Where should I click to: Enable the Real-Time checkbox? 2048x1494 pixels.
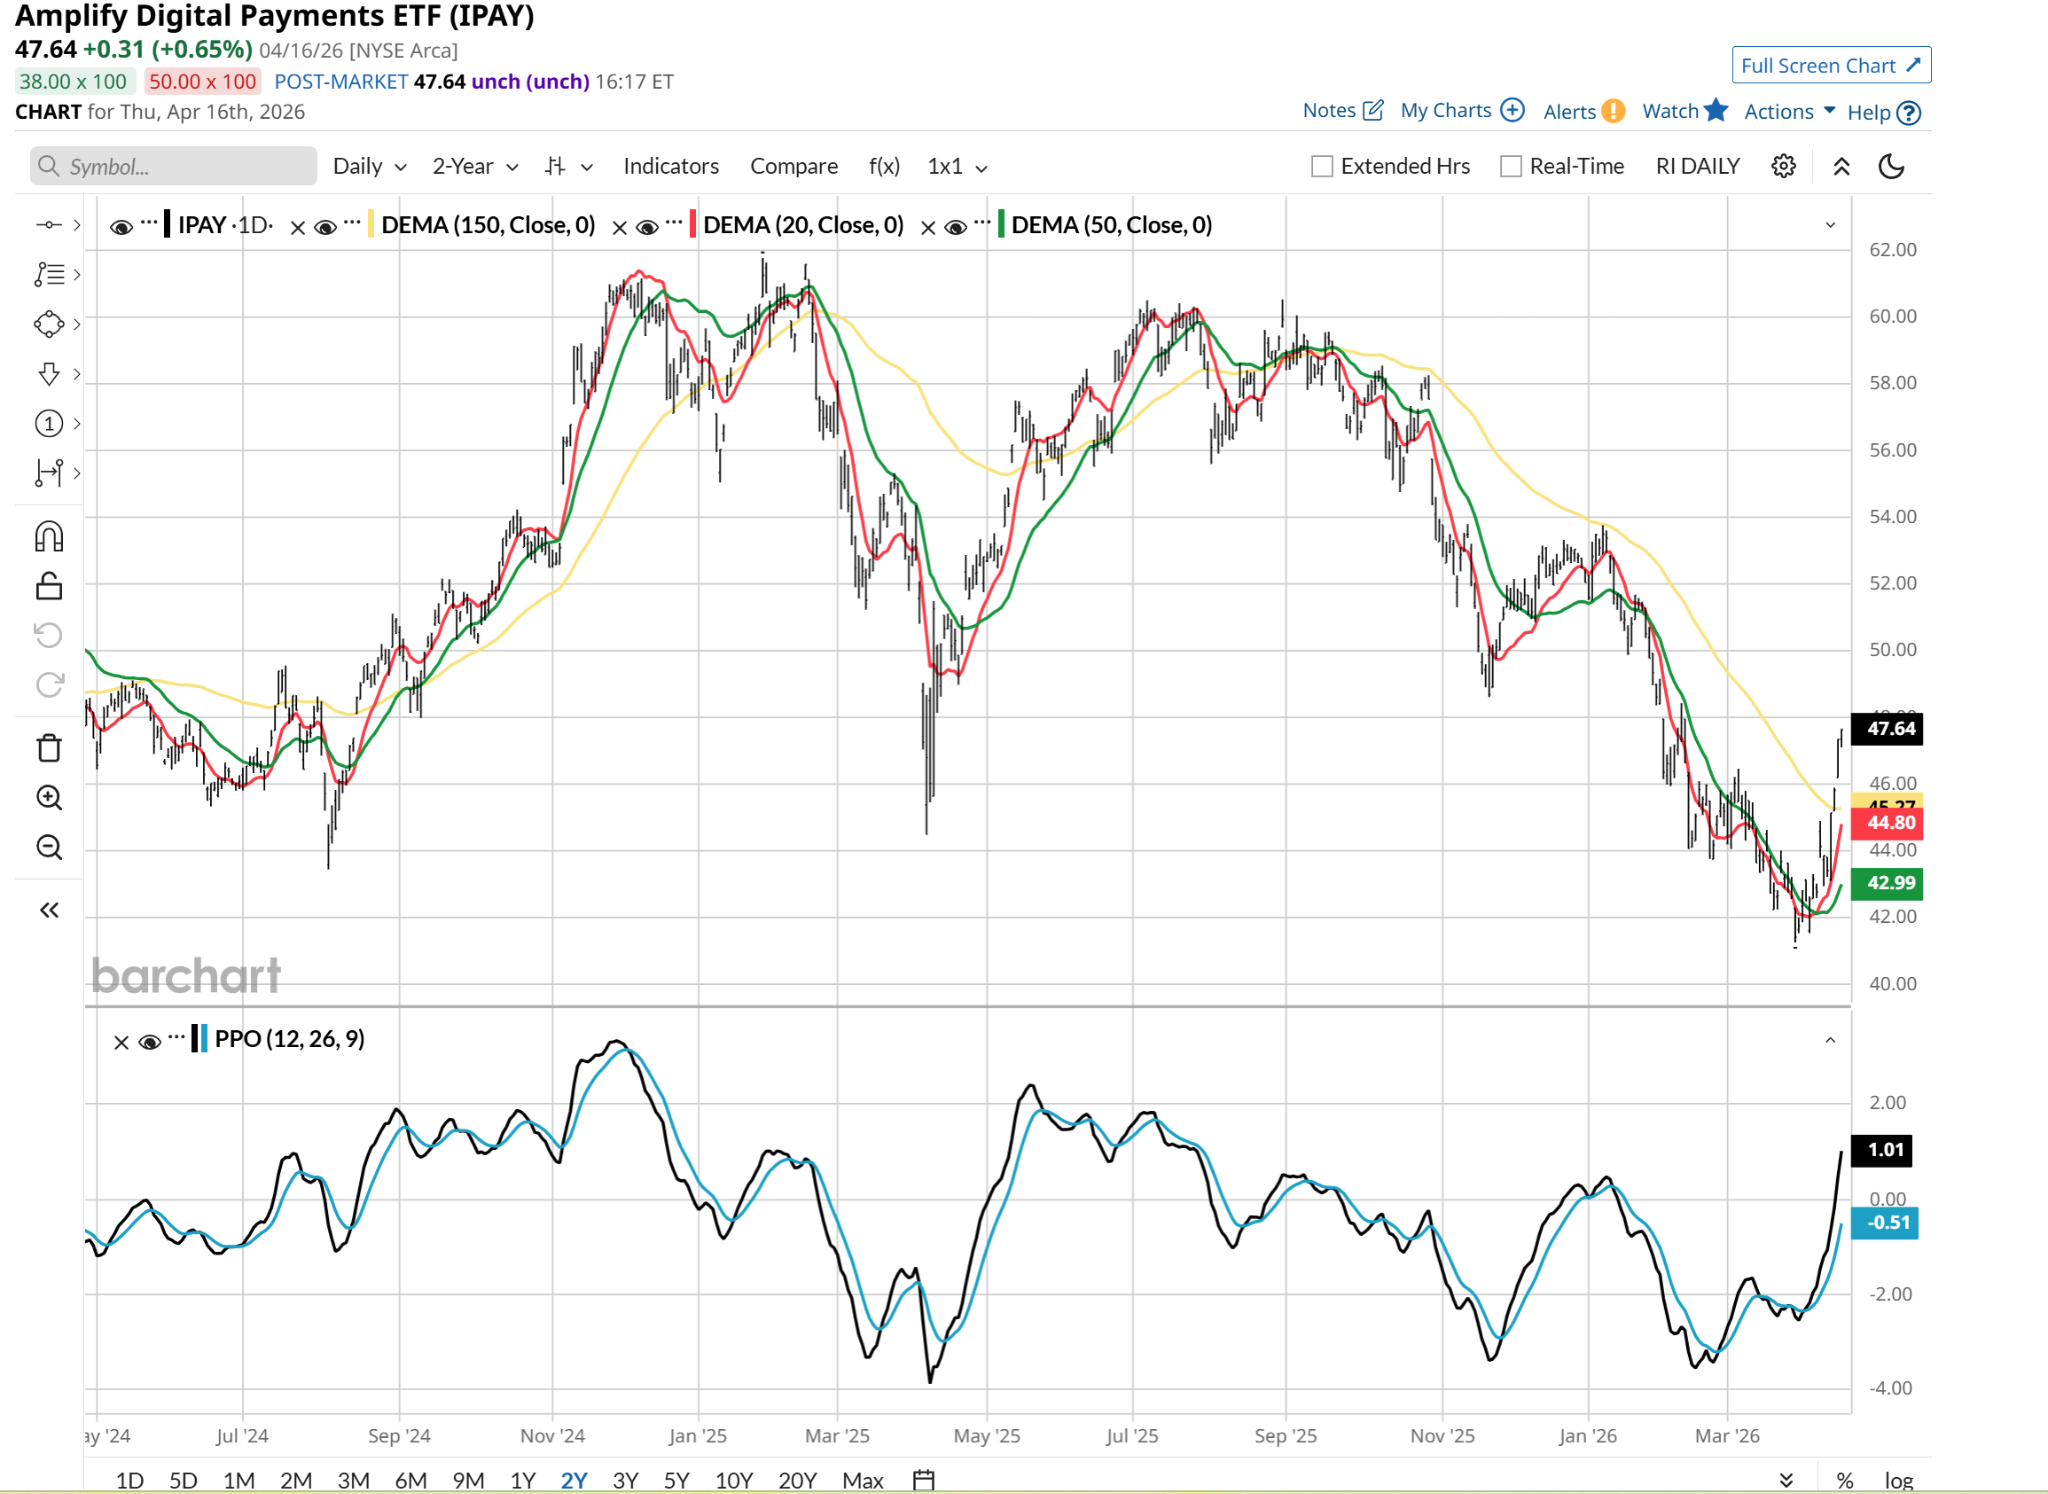click(1511, 166)
